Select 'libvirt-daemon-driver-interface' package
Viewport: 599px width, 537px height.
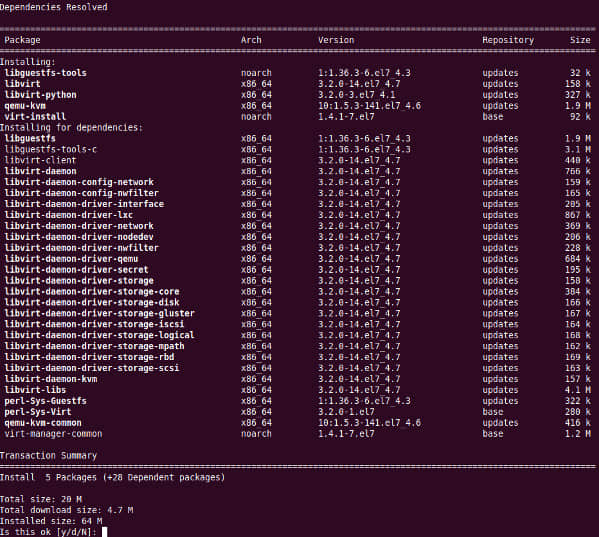[x=84, y=204]
